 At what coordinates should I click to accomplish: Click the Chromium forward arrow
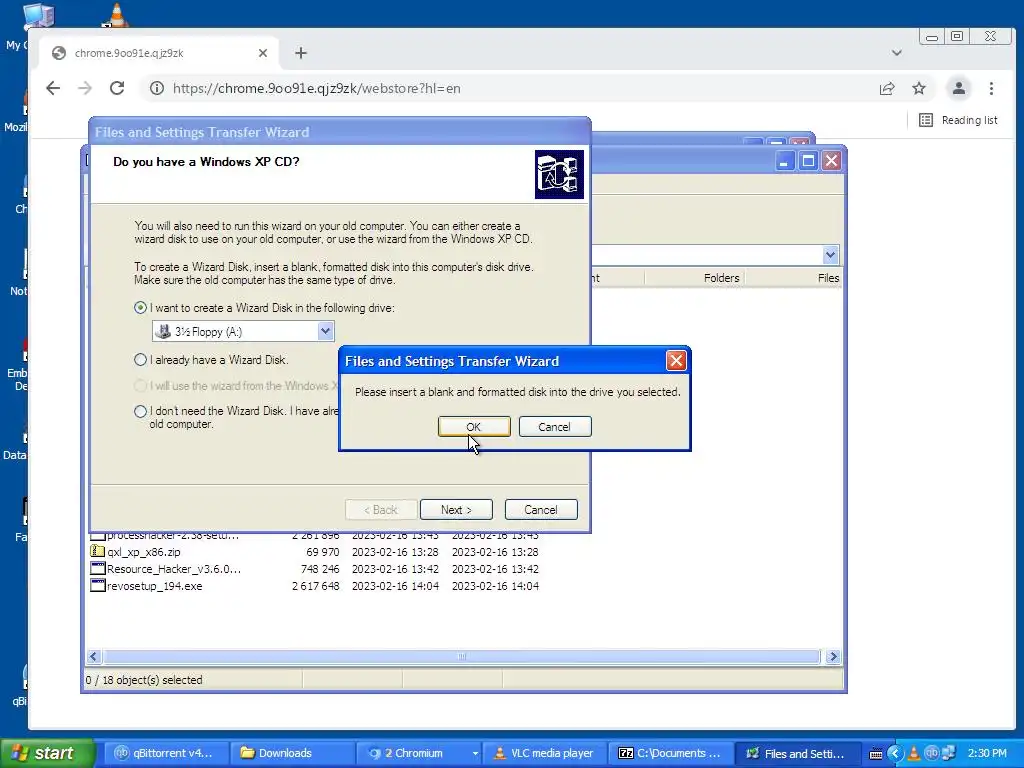pyautogui.click(x=85, y=88)
